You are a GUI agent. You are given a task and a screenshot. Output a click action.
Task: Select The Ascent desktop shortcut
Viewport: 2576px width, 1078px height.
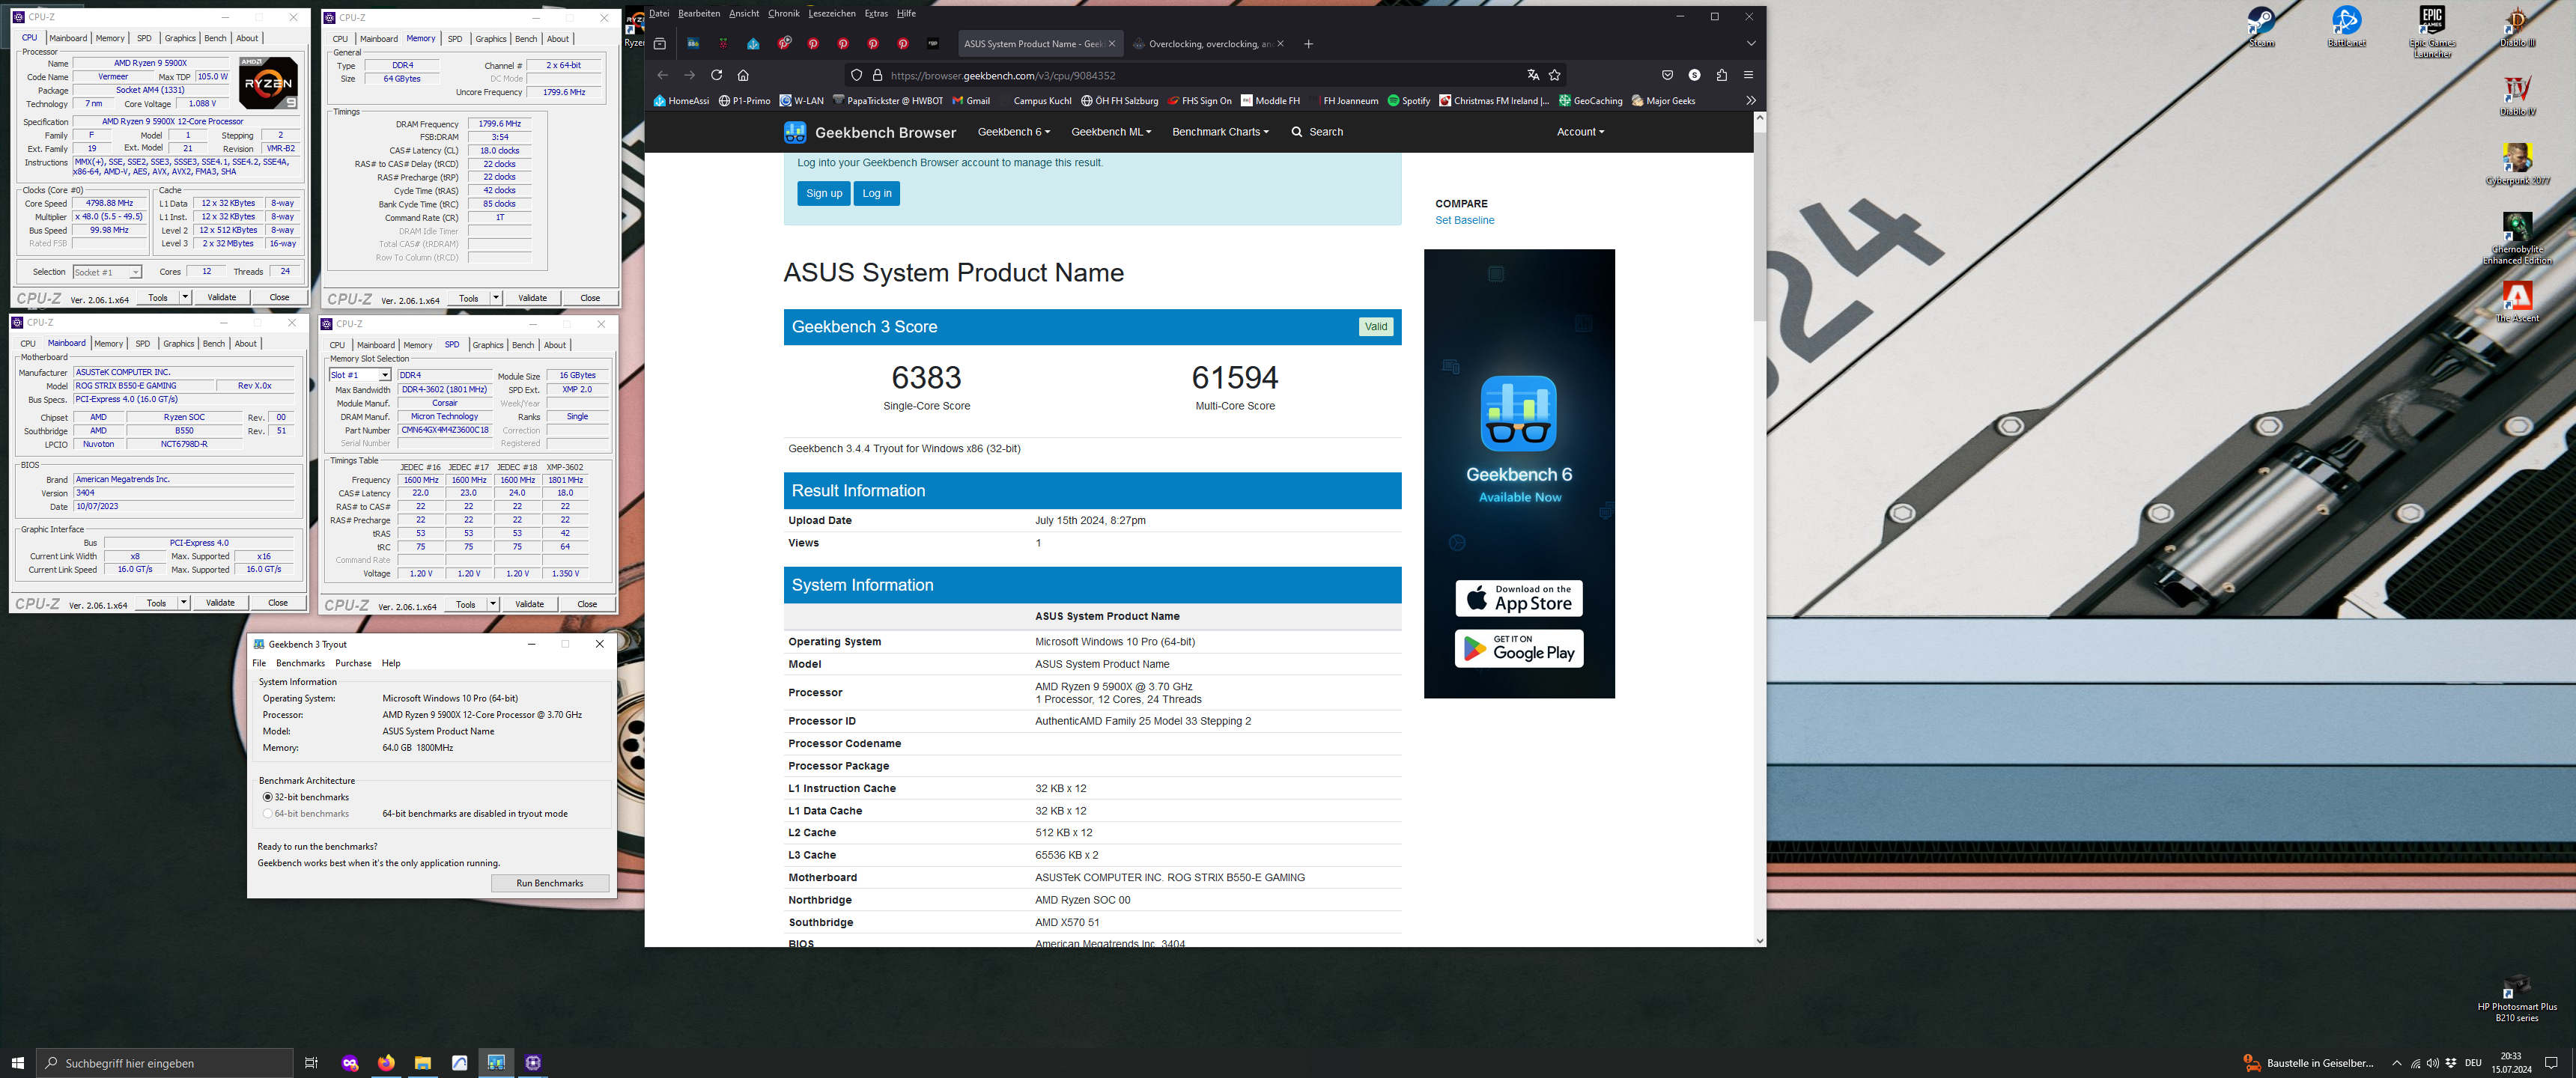(2517, 302)
